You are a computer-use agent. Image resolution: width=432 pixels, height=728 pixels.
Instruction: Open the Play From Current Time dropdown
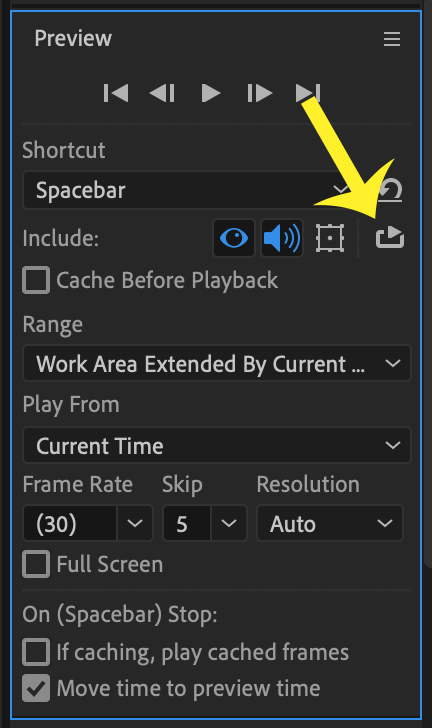(x=217, y=446)
